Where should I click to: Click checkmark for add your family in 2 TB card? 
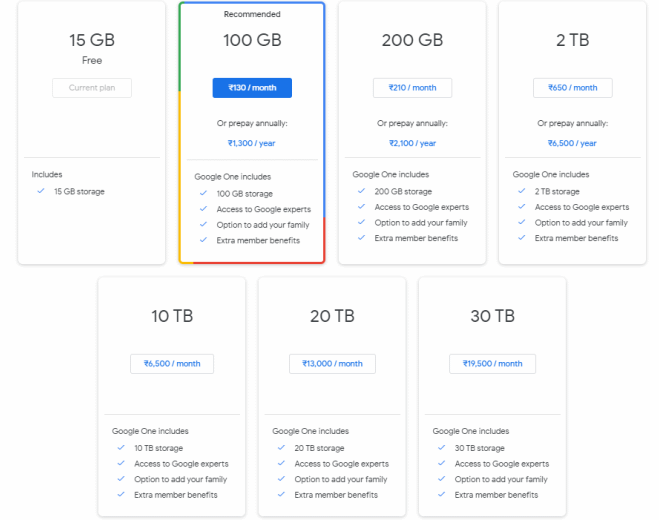[x=522, y=222]
